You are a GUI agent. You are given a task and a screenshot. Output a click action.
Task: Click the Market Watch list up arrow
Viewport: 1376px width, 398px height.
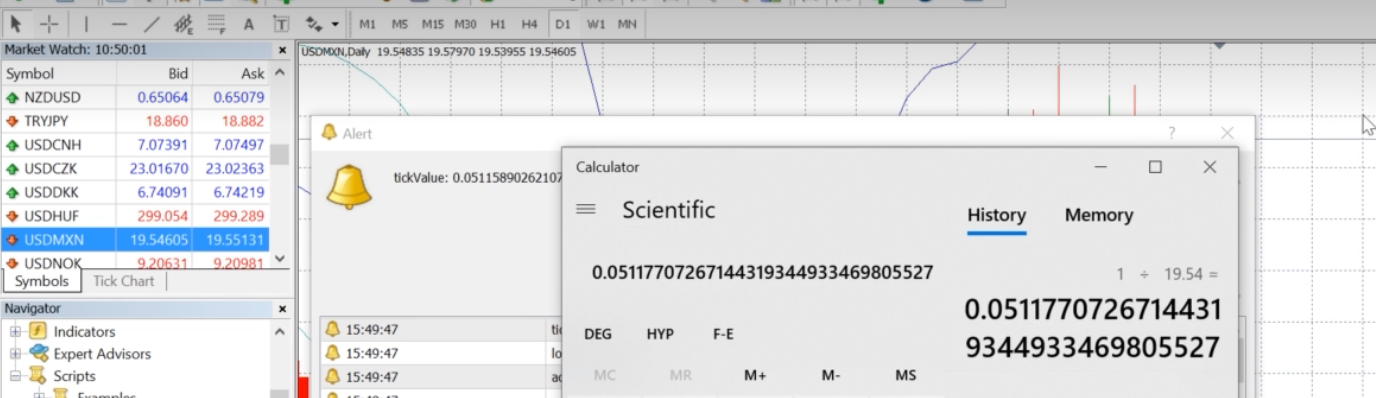[x=280, y=73]
